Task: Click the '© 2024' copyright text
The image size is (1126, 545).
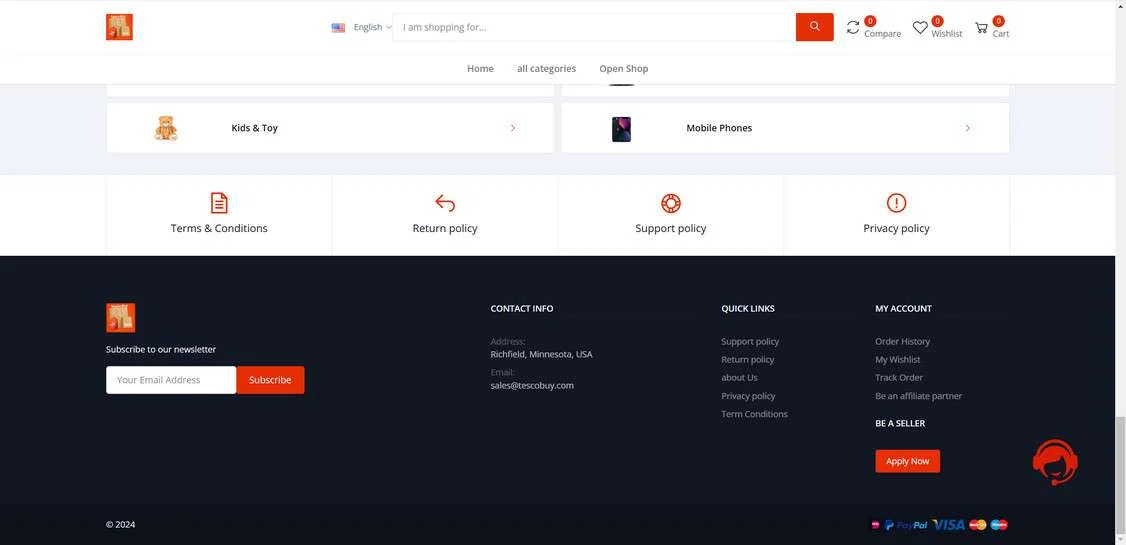Action: (x=121, y=525)
